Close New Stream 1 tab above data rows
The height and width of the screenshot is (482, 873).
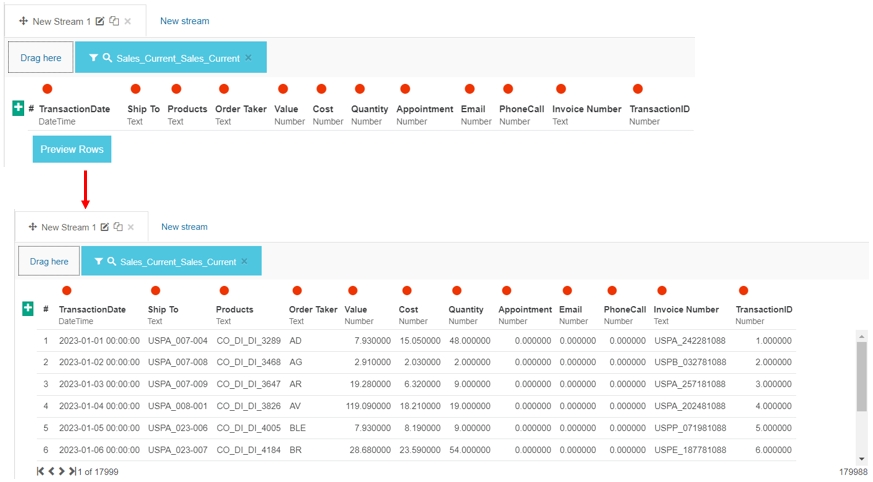[x=131, y=227]
